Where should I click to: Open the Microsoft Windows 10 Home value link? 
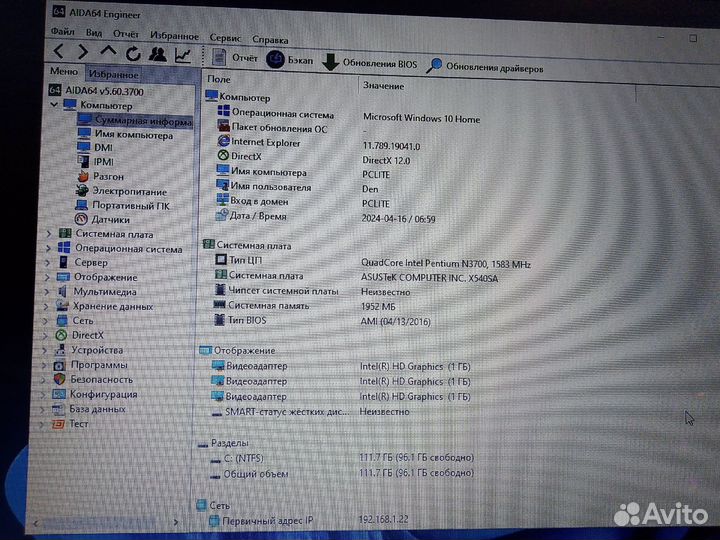click(x=422, y=118)
